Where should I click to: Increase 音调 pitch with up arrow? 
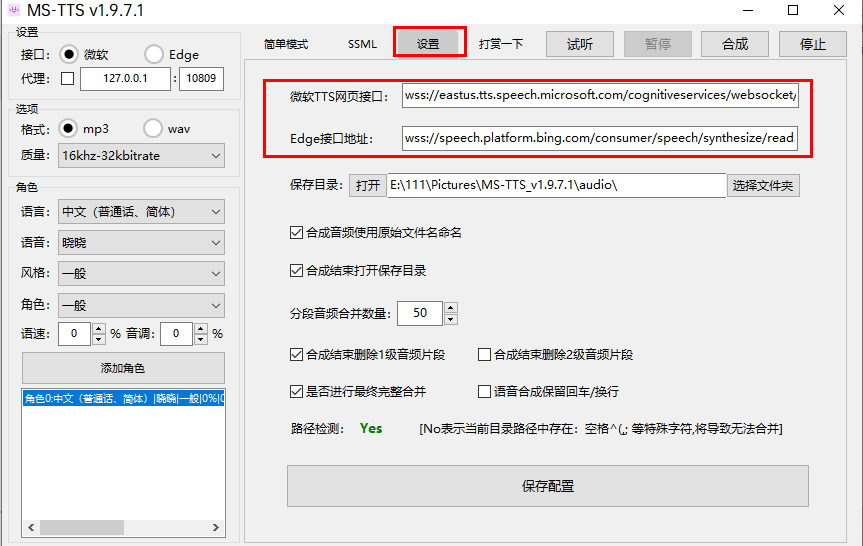click(201, 329)
